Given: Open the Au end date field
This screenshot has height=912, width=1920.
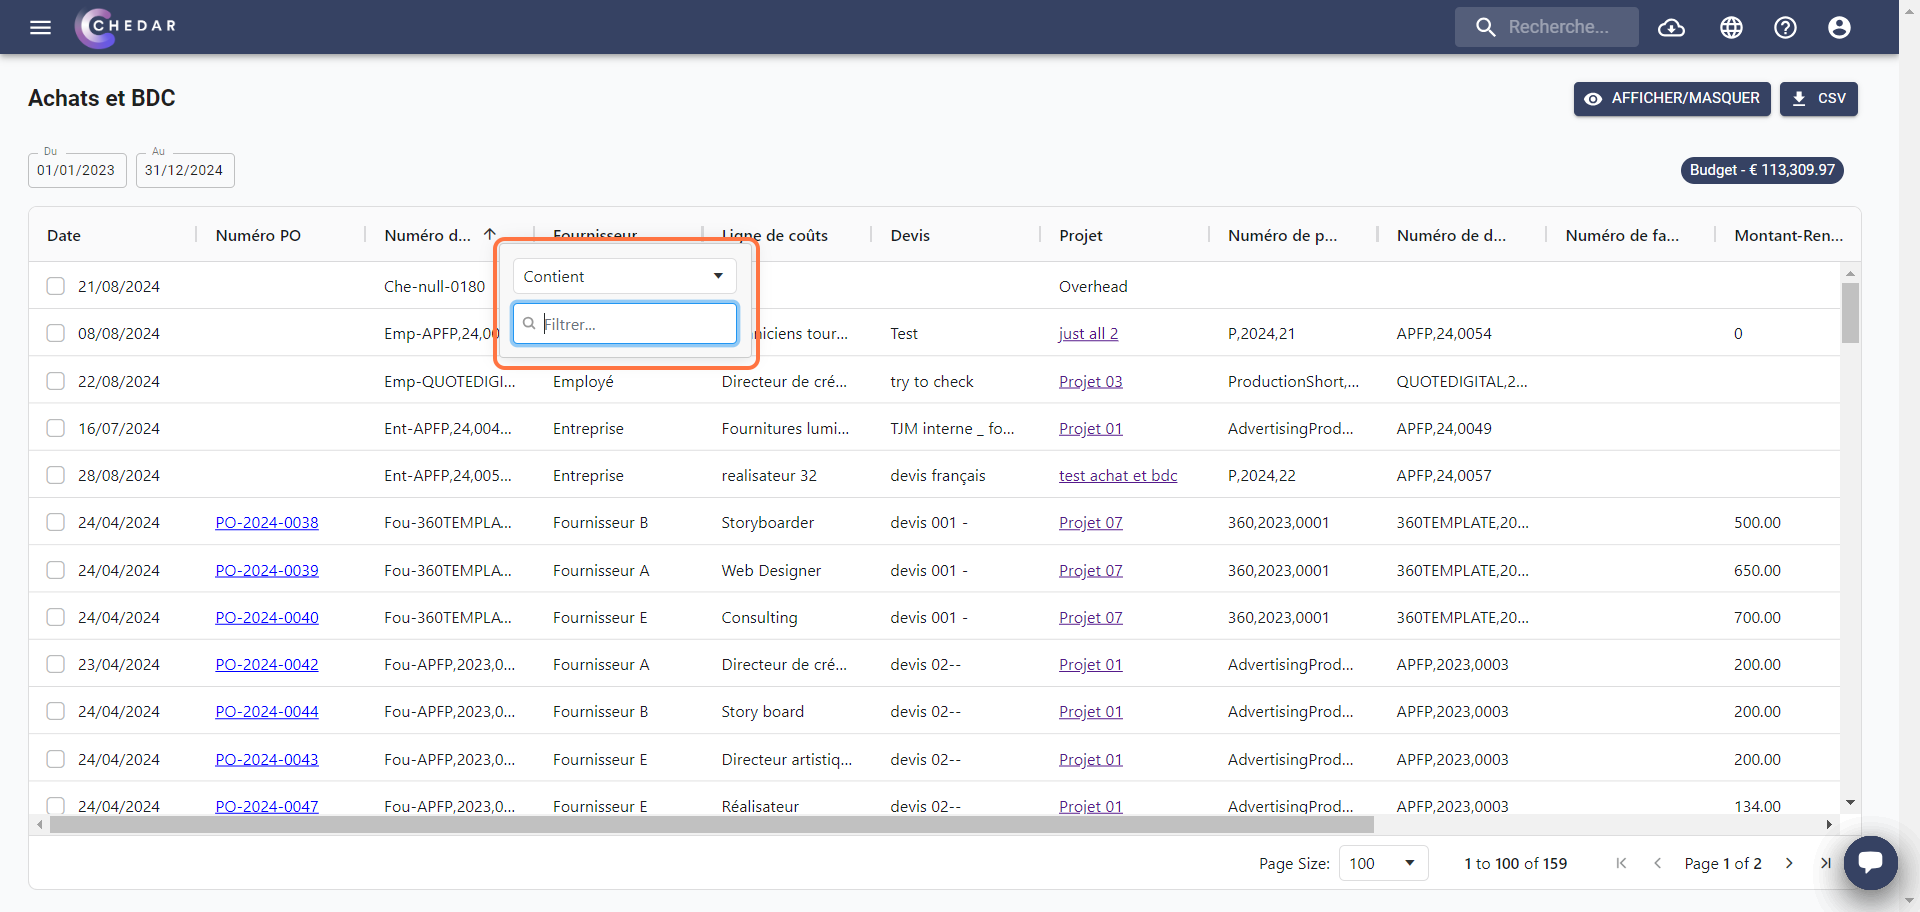Looking at the screenshot, I should [185, 170].
